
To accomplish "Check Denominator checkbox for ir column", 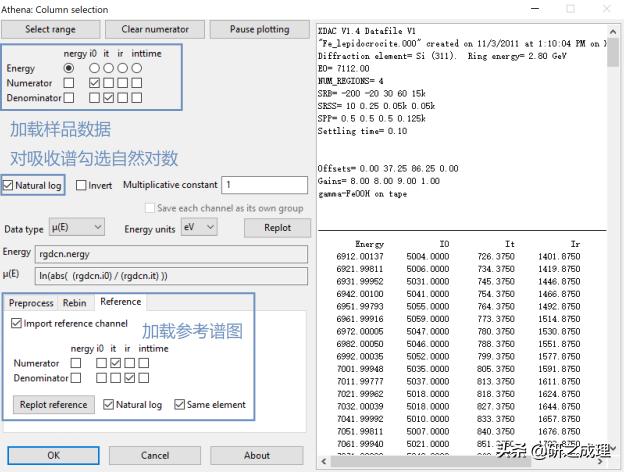I will (123, 98).
